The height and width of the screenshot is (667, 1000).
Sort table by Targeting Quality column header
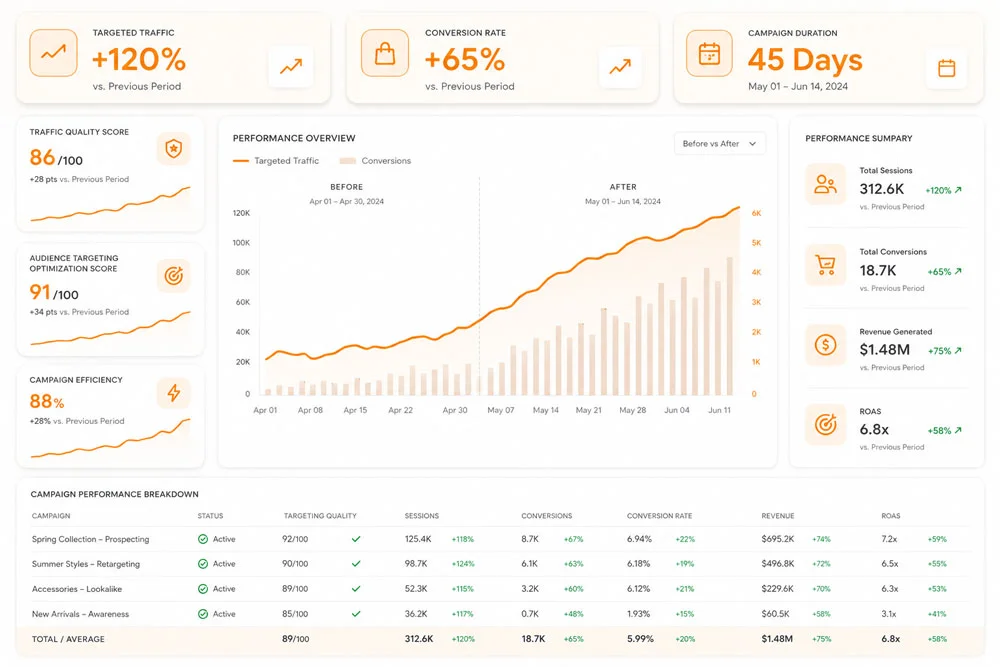(320, 516)
